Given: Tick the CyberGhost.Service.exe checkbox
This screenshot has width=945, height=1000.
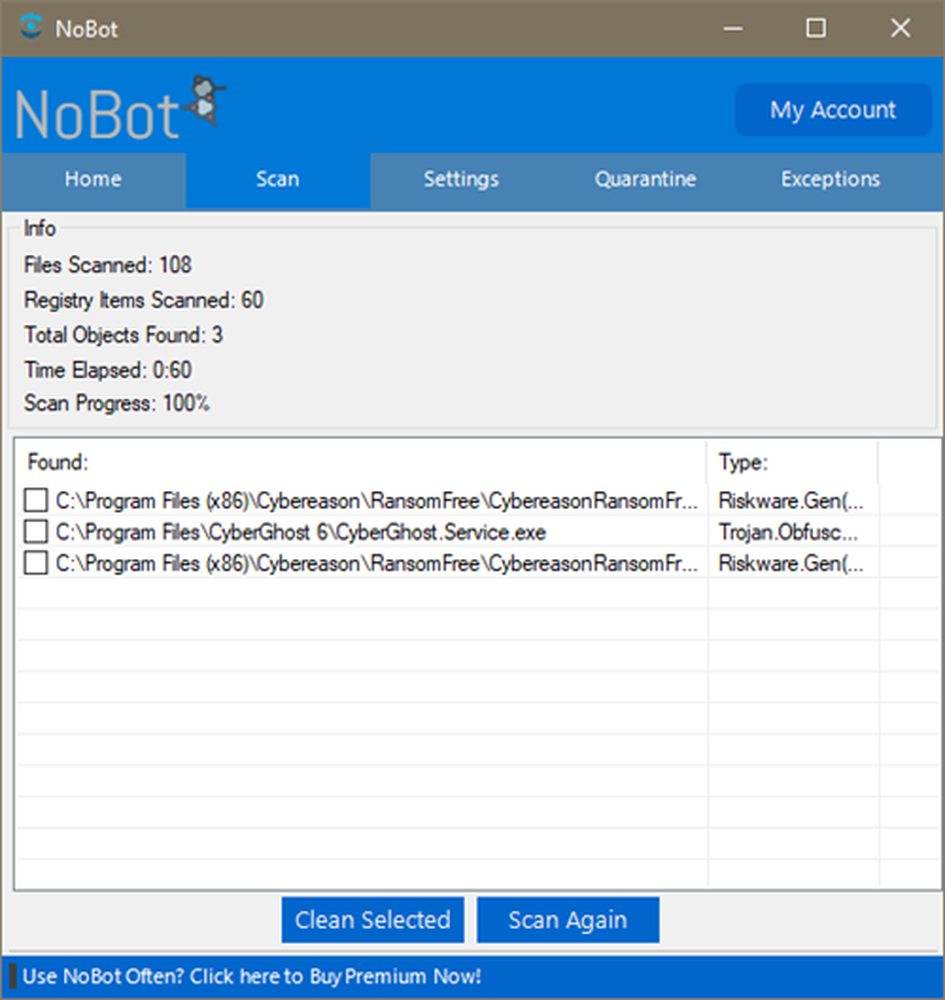Looking at the screenshot, I should [x=36, y=532].
